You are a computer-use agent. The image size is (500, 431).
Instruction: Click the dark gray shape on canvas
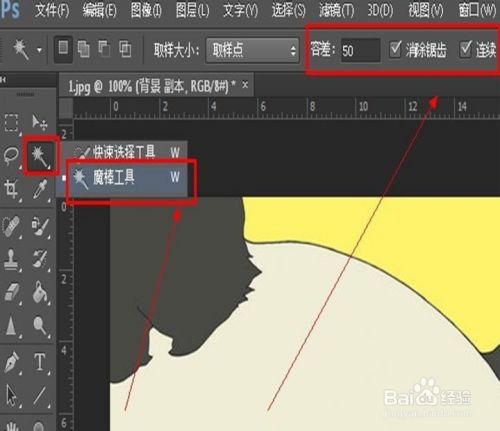pos(183,267)
